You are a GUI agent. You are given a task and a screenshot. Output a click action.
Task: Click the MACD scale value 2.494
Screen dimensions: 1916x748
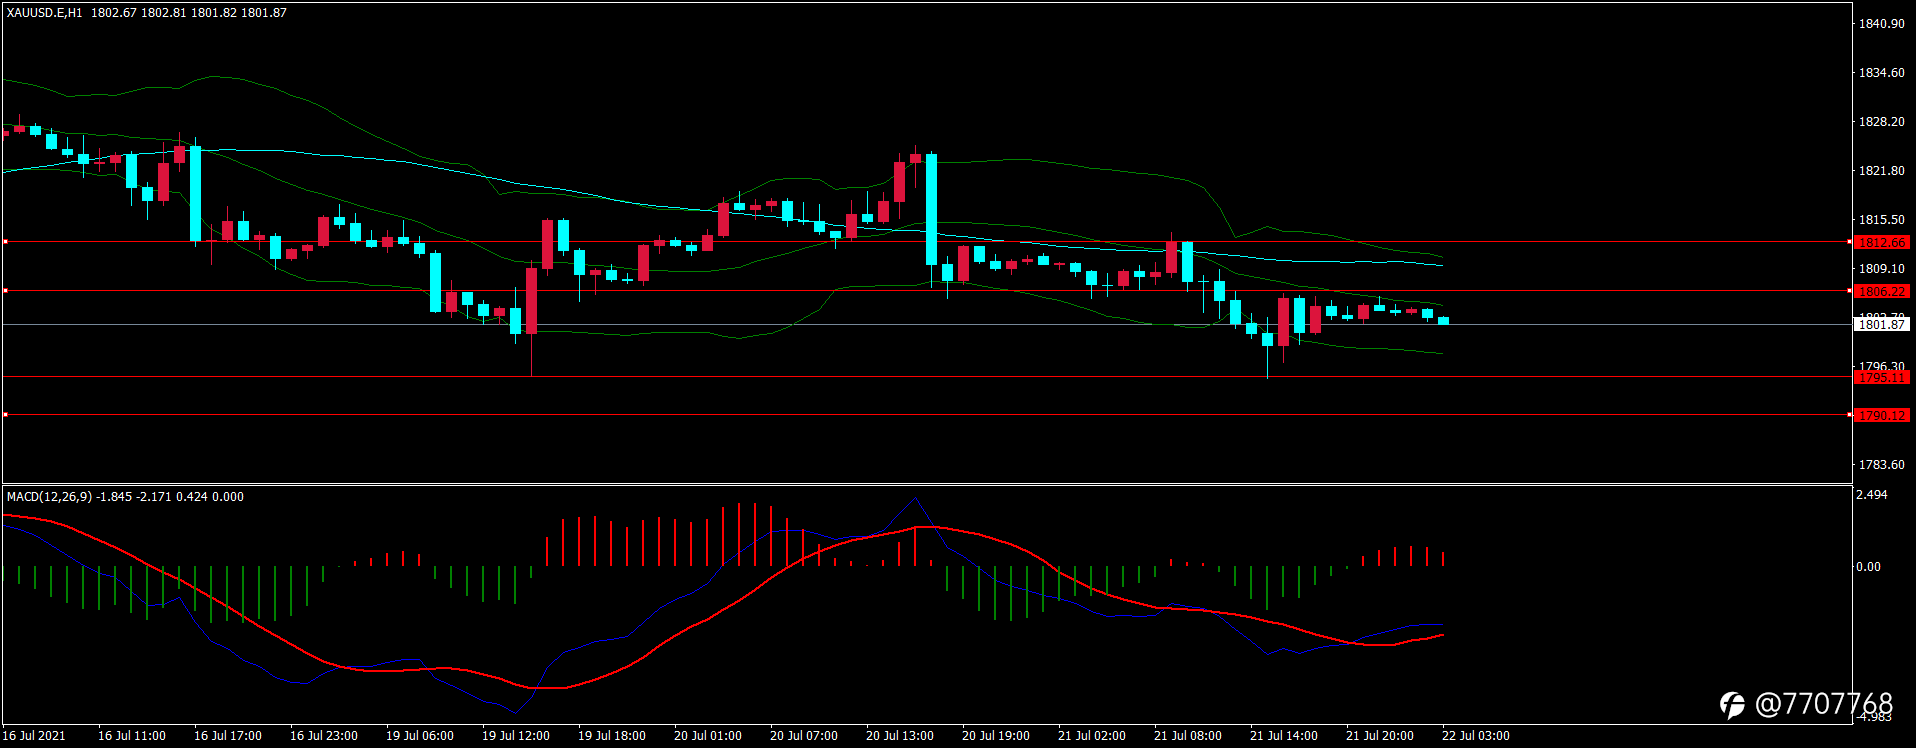(1871, 495)
